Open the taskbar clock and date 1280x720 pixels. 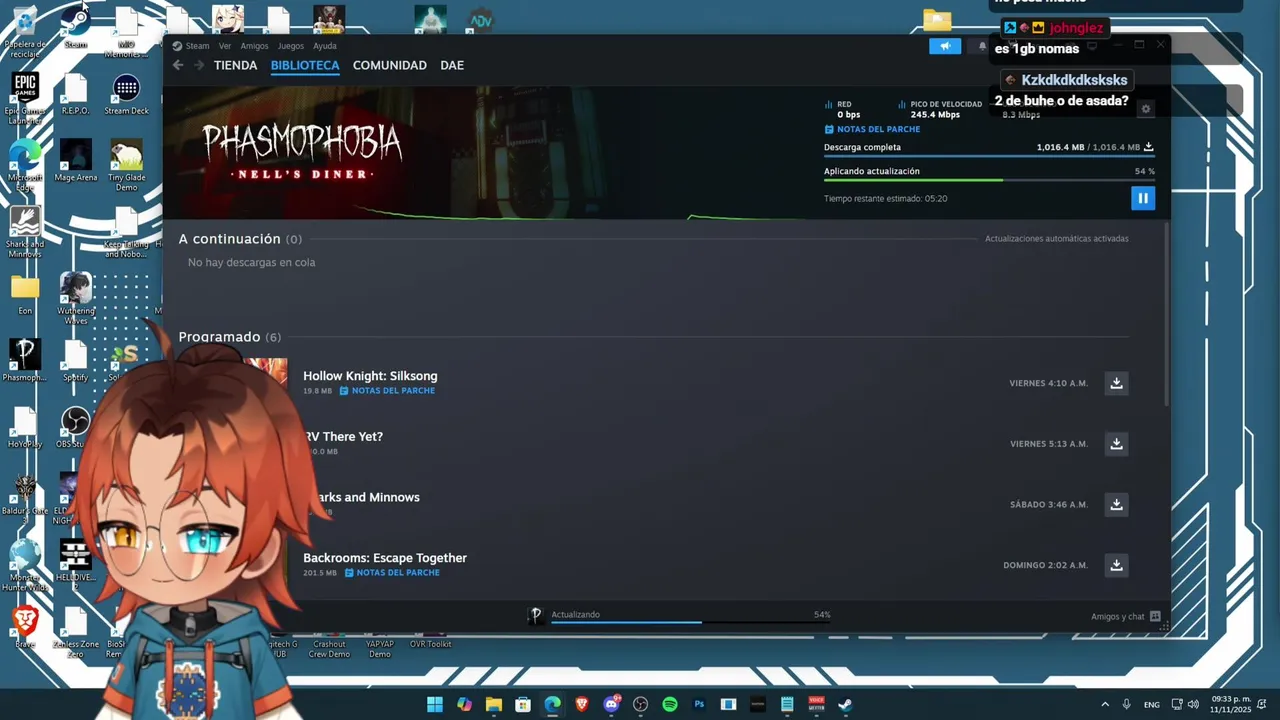[1231, 704]
